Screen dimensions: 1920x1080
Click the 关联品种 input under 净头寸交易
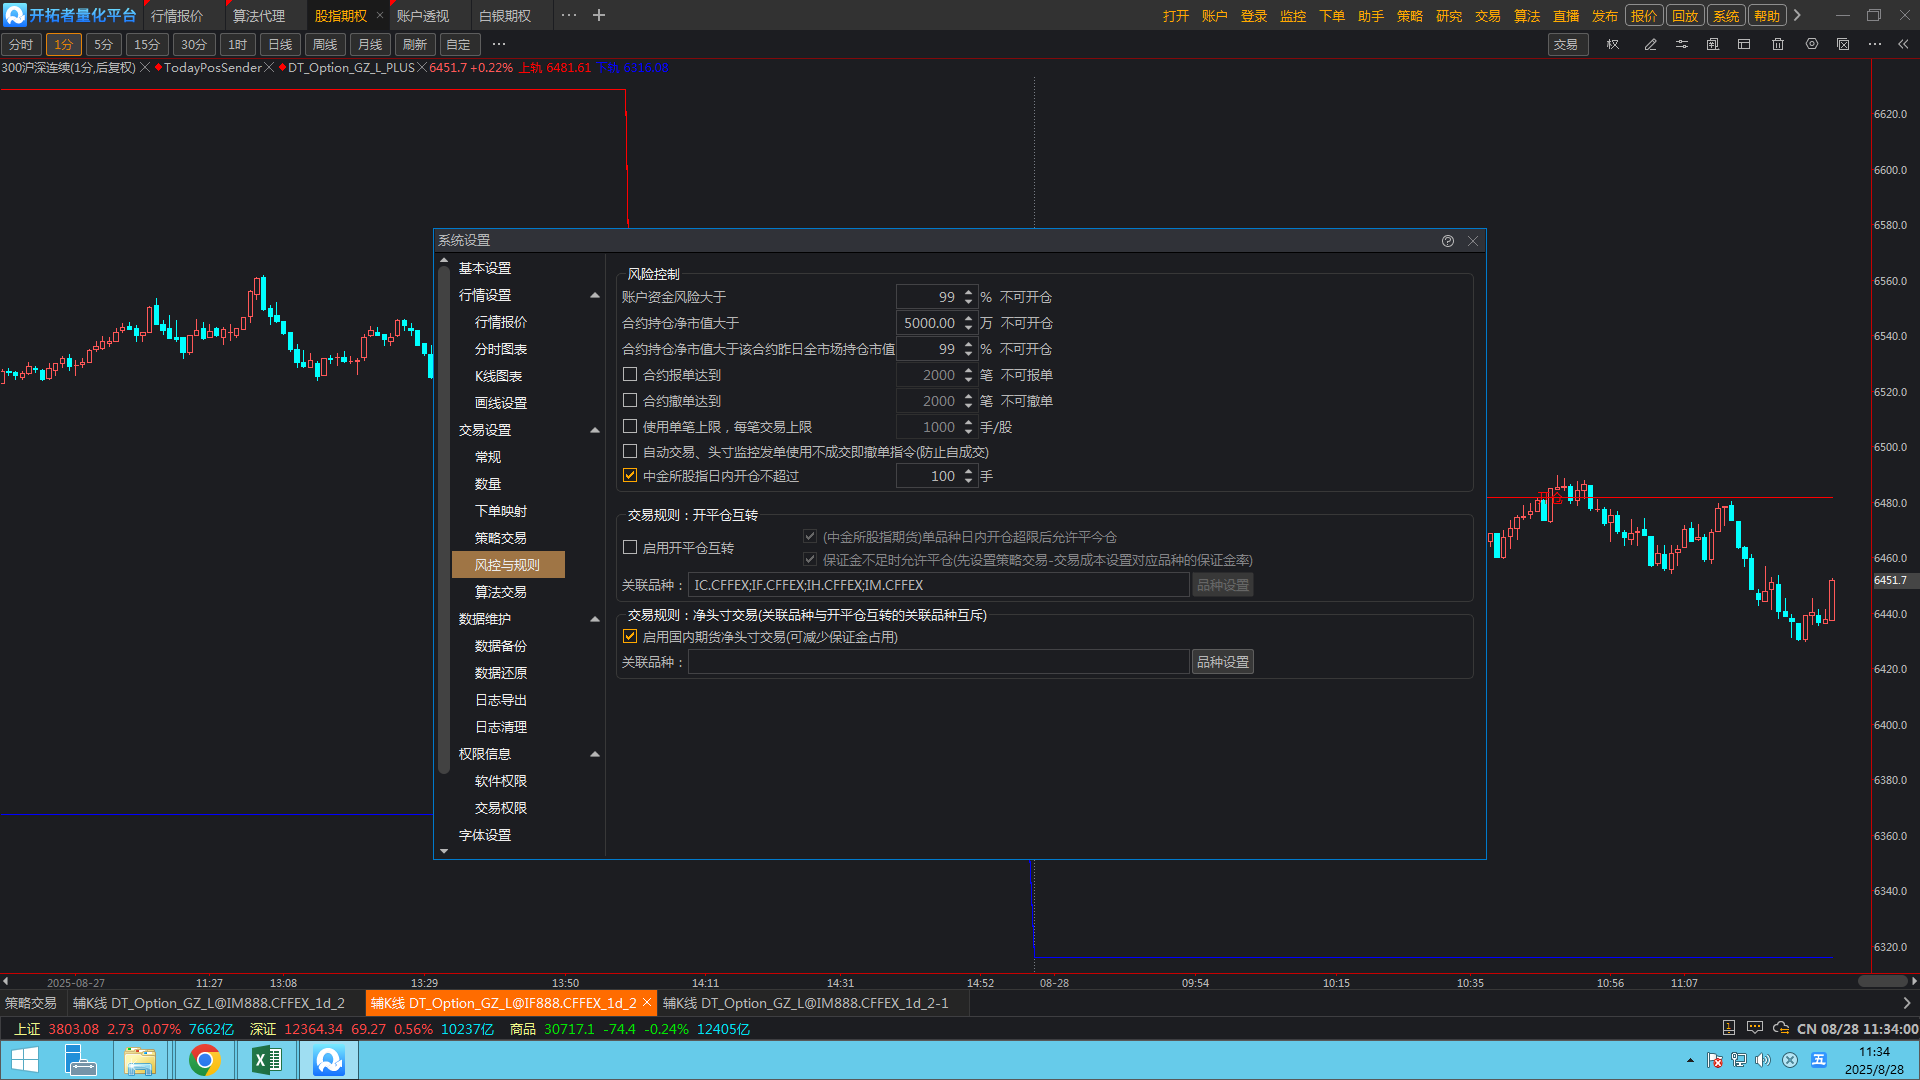938,662
